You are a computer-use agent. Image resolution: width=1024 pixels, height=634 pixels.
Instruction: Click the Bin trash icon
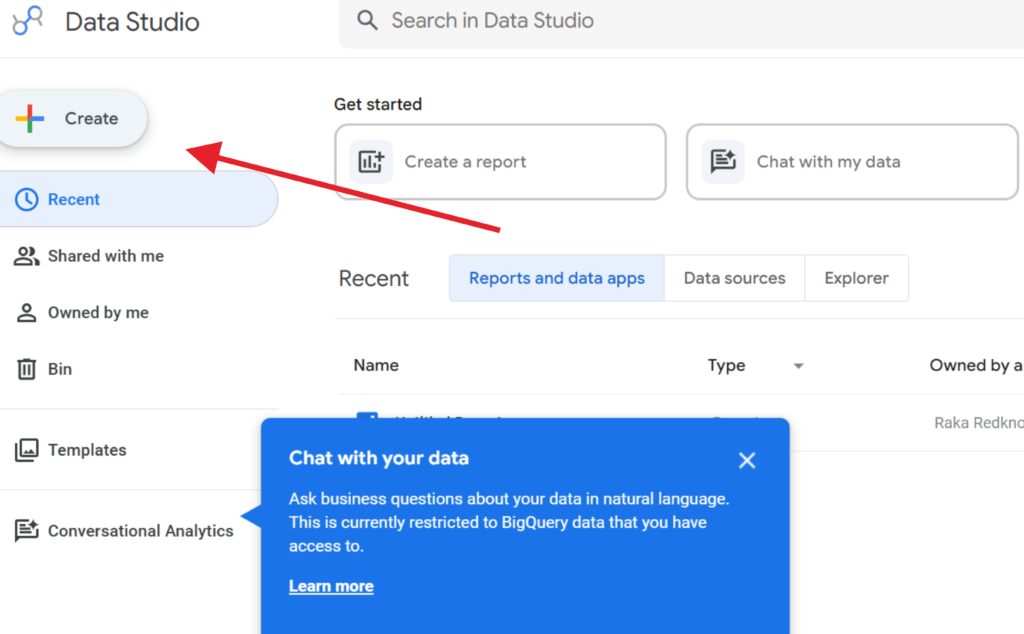(27, 369)
